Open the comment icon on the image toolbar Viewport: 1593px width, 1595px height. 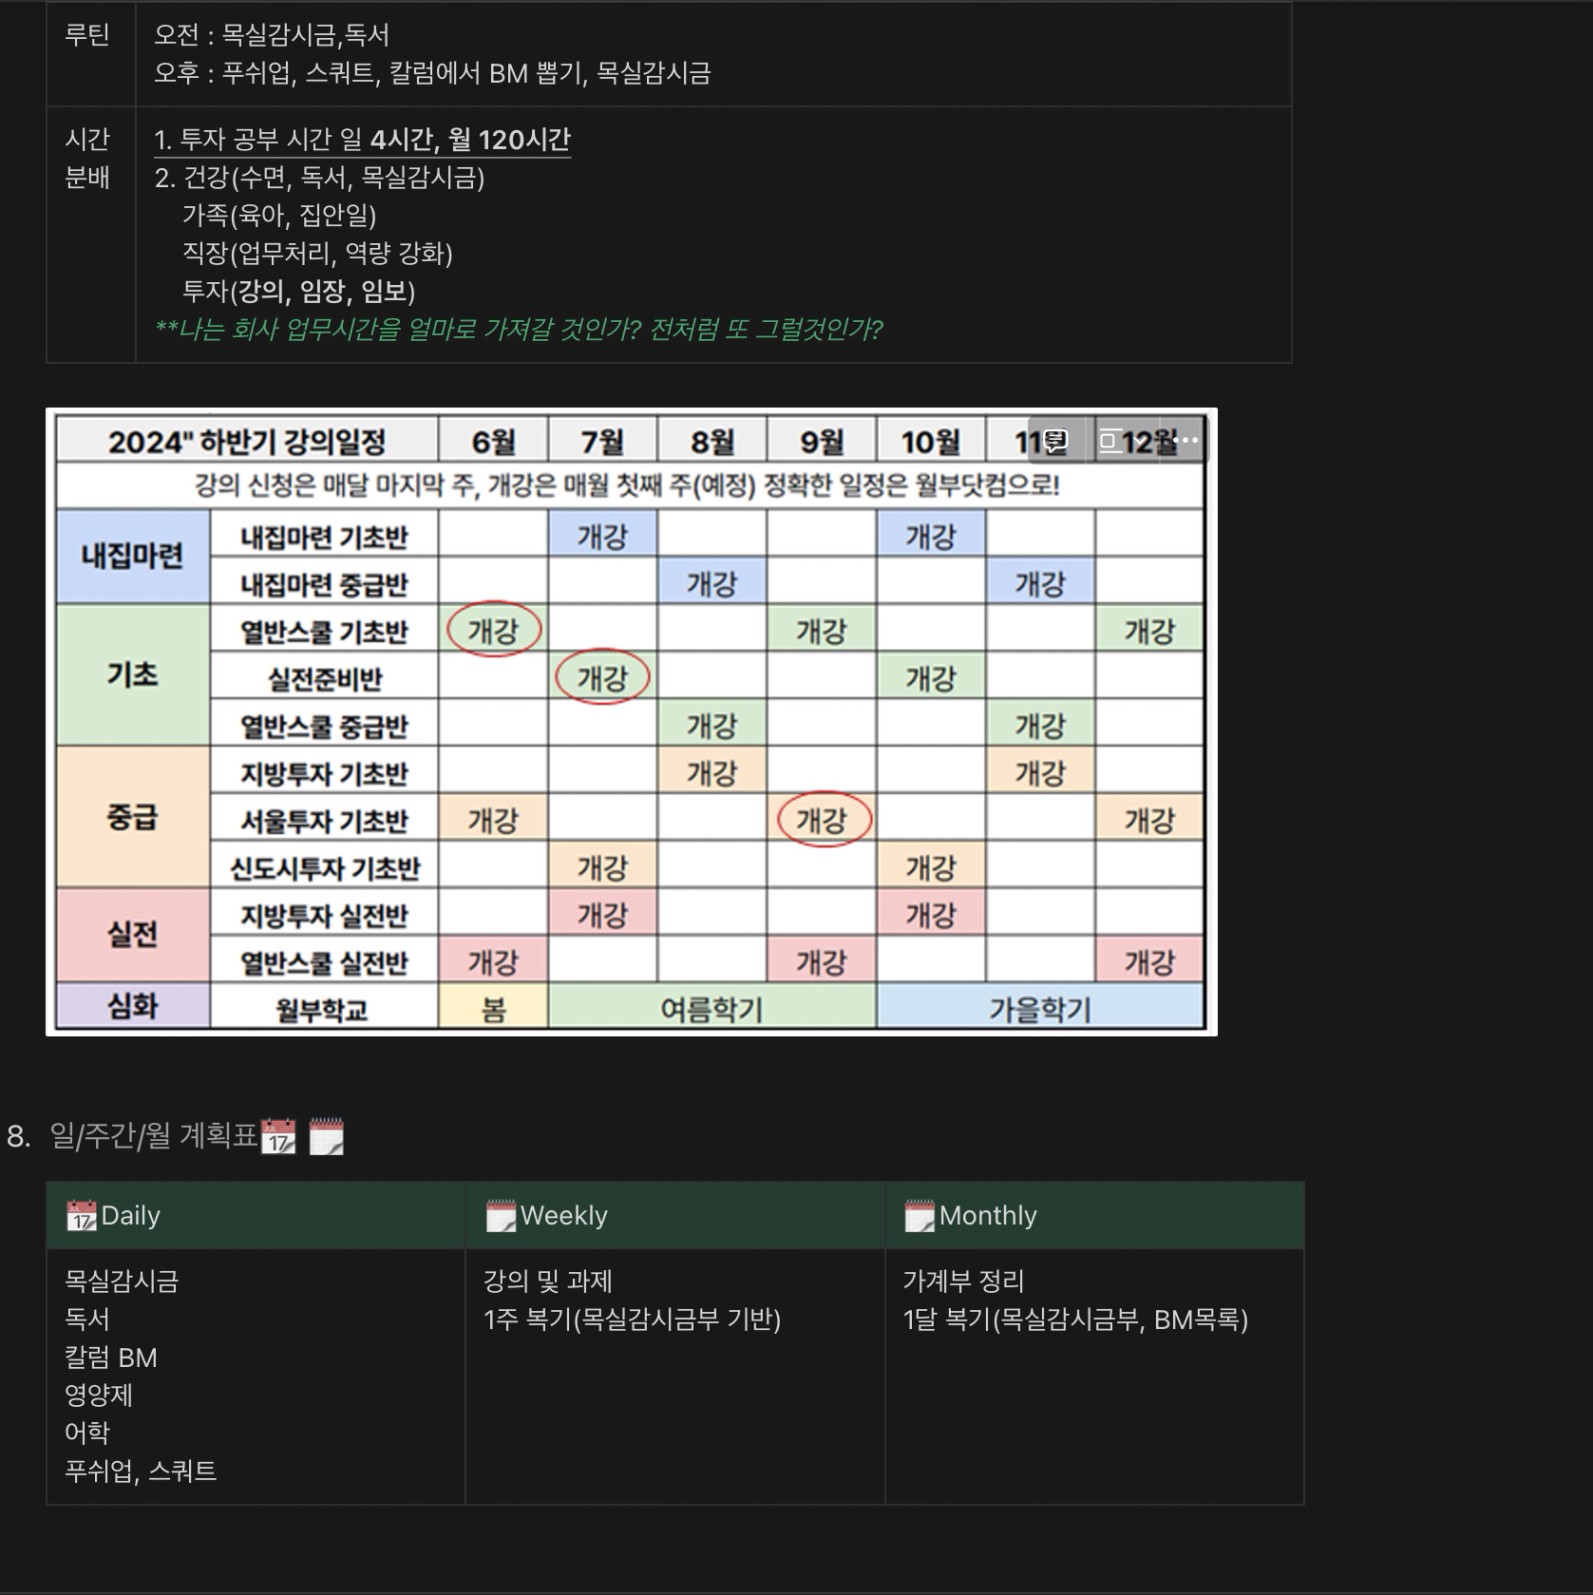click(x=1056, y=440)
